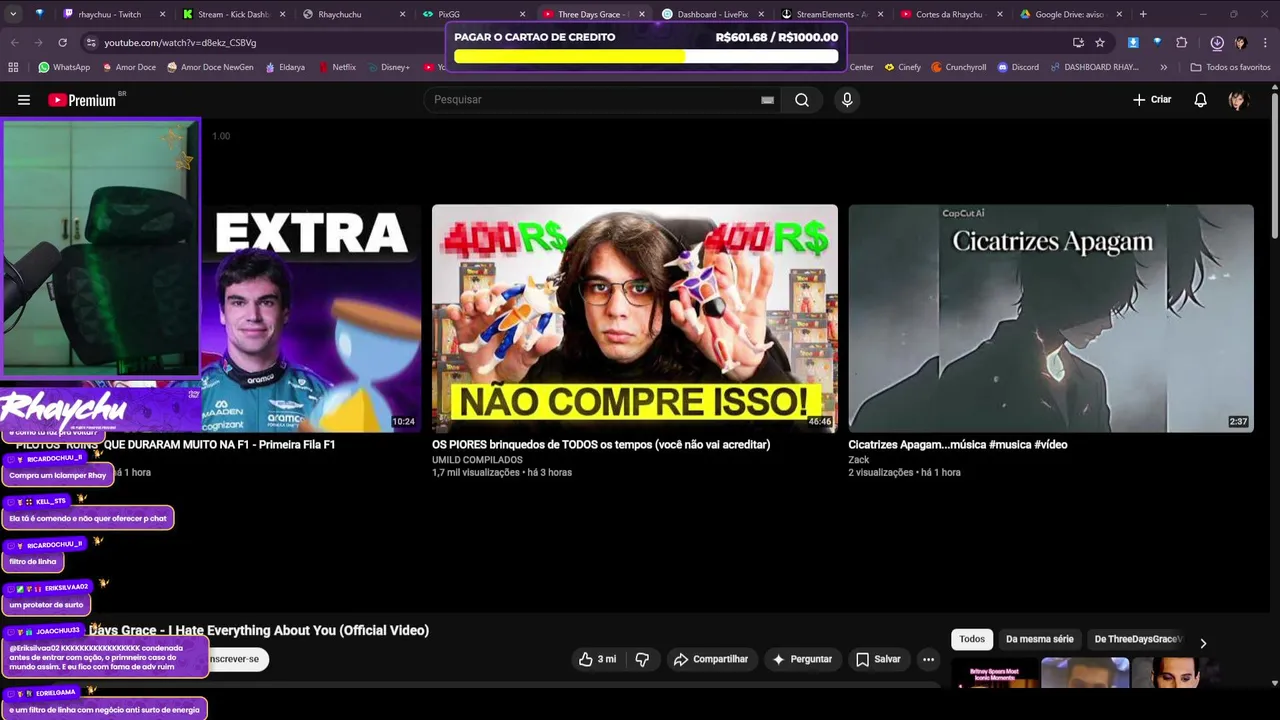Select the De ThreeDaysGrace chip

pyautogui.click(x=1138, y=639)
